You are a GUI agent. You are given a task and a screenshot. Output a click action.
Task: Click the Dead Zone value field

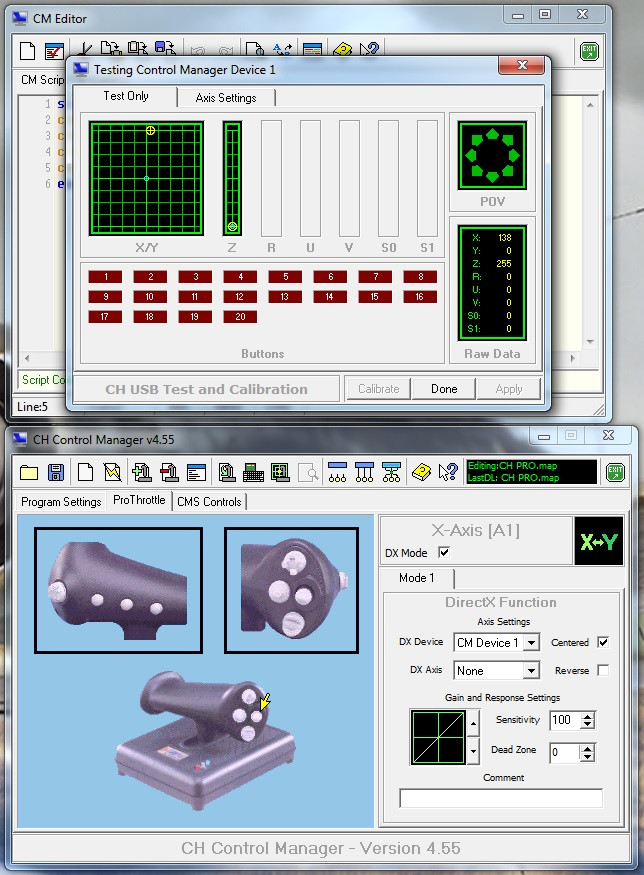565,752
